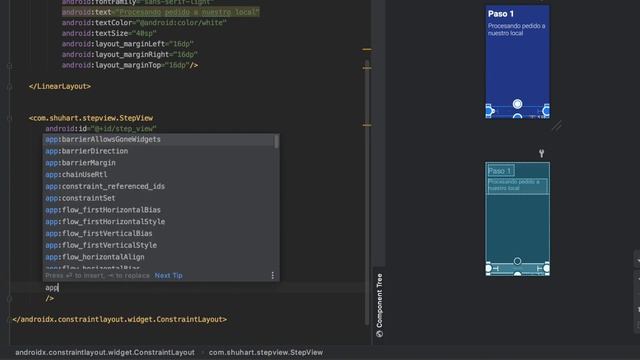Click the wrench icon above blueprint preview
Screen dimensions: 640x360
coord(541,153)
